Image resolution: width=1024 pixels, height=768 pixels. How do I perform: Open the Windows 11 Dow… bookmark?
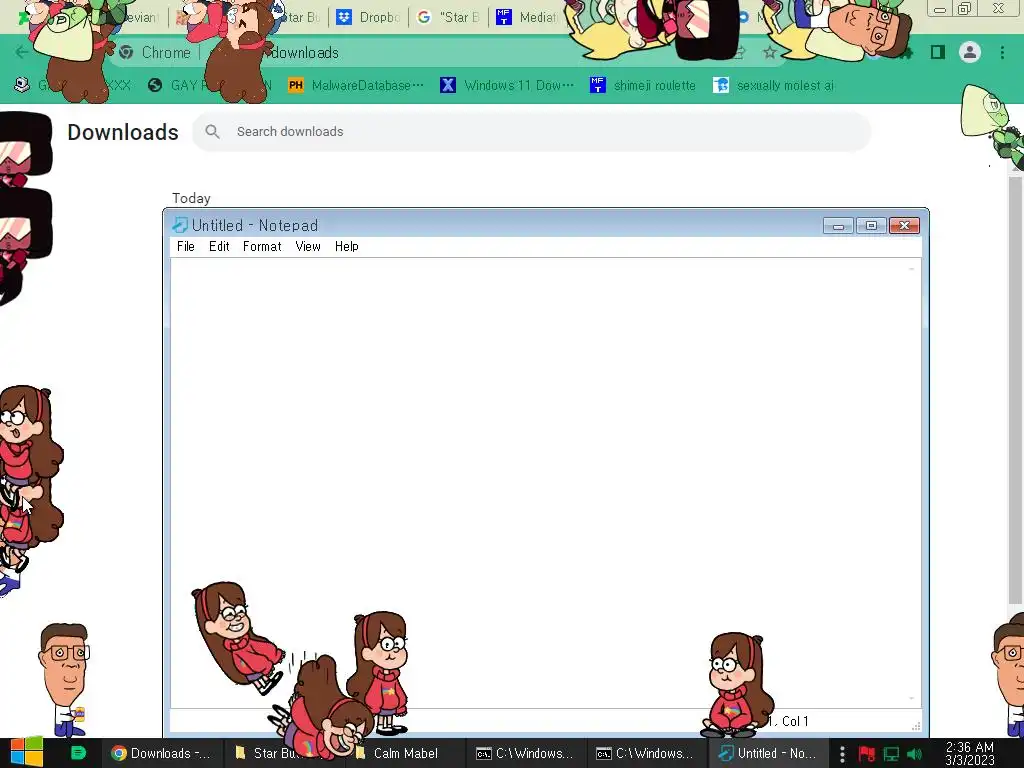(507, 85)
